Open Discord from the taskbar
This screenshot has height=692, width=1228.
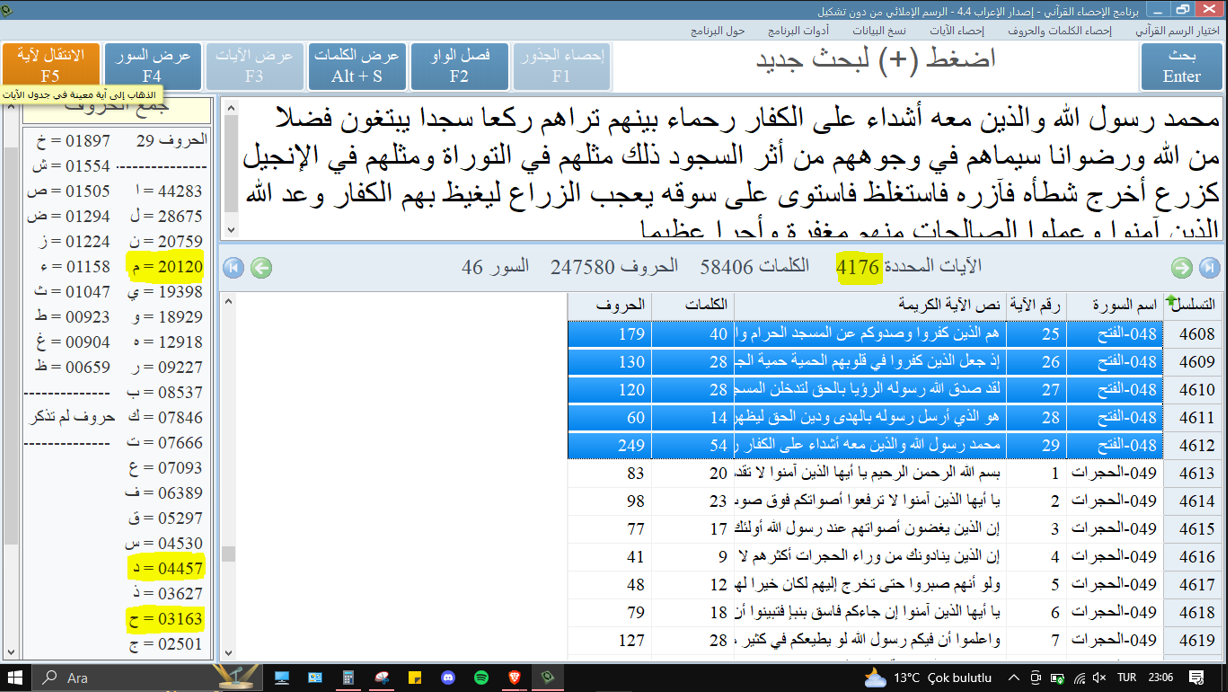[448, 677]
